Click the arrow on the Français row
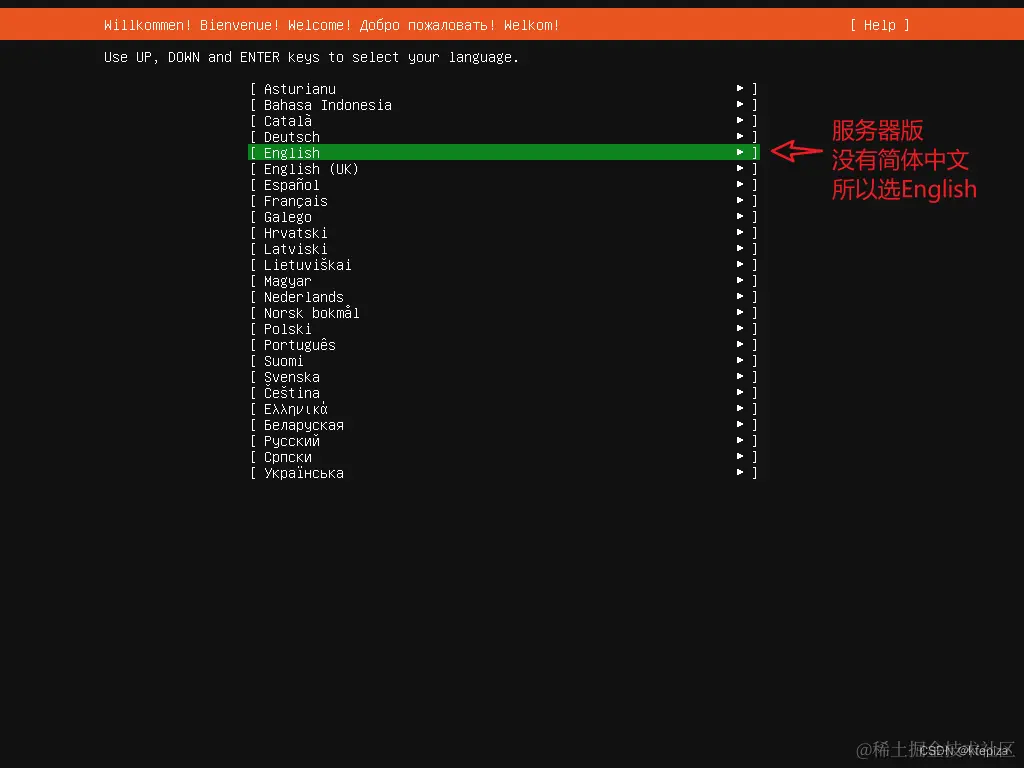1024x768 pixels. pyautogui.click(x=740, y=200)
